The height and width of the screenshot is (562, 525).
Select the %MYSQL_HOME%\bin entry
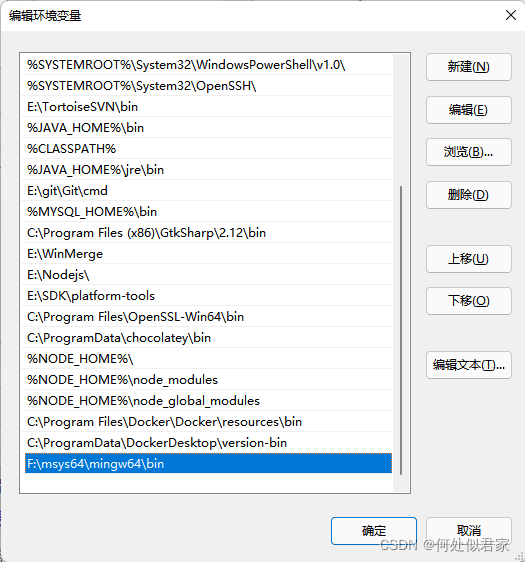click(x=207, y=211)
